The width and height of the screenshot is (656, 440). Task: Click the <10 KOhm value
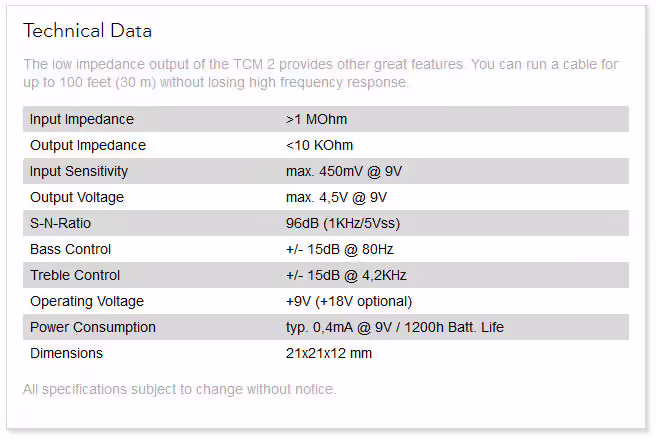point(319,145)
